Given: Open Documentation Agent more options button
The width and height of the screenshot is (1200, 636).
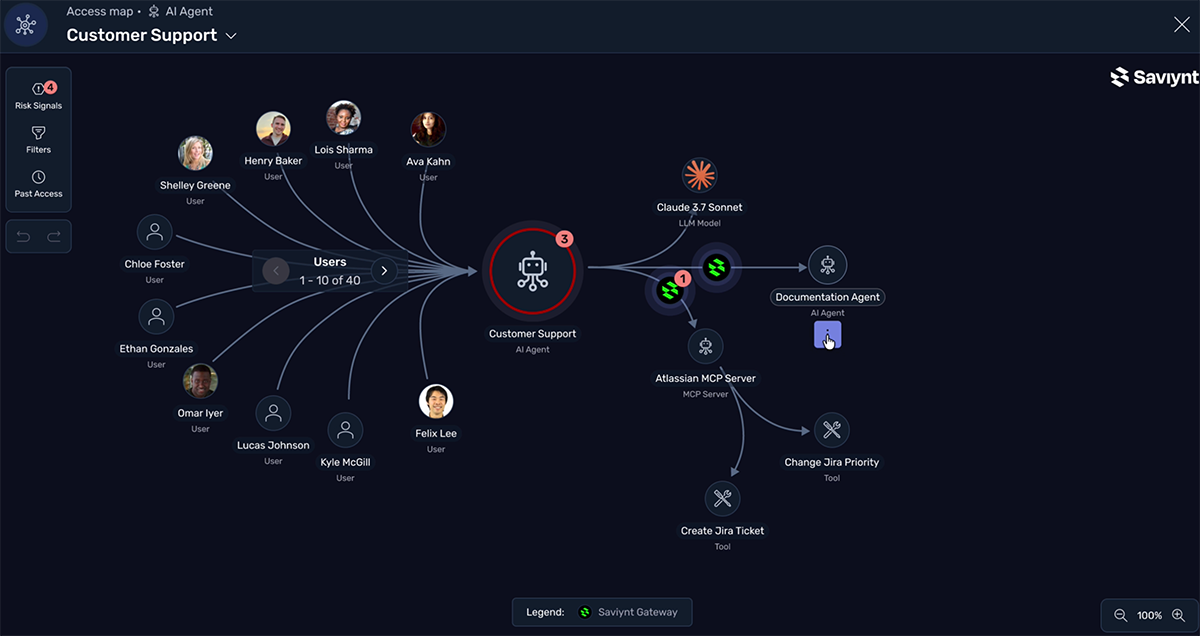Looking at the screenshot, I should click(x=827, y=335).
